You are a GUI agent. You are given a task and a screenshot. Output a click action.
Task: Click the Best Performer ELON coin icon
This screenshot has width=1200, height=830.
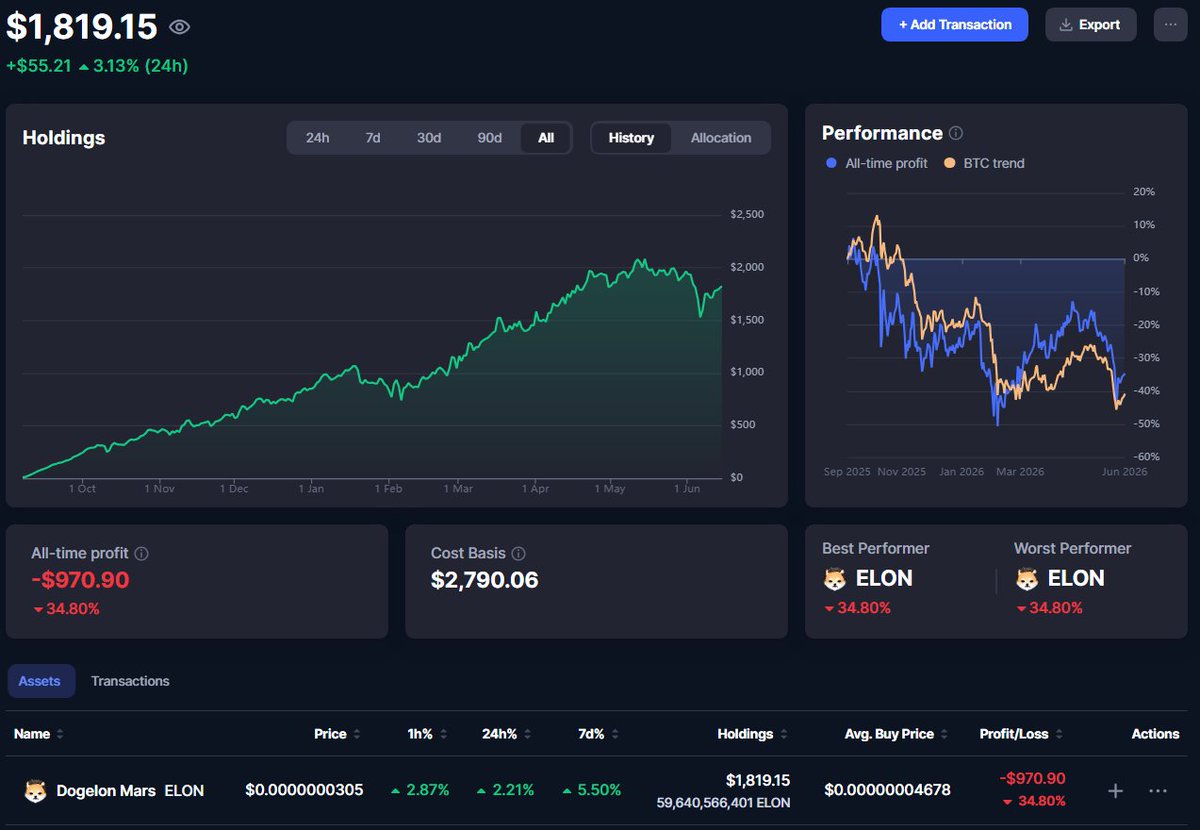point(835,579)
